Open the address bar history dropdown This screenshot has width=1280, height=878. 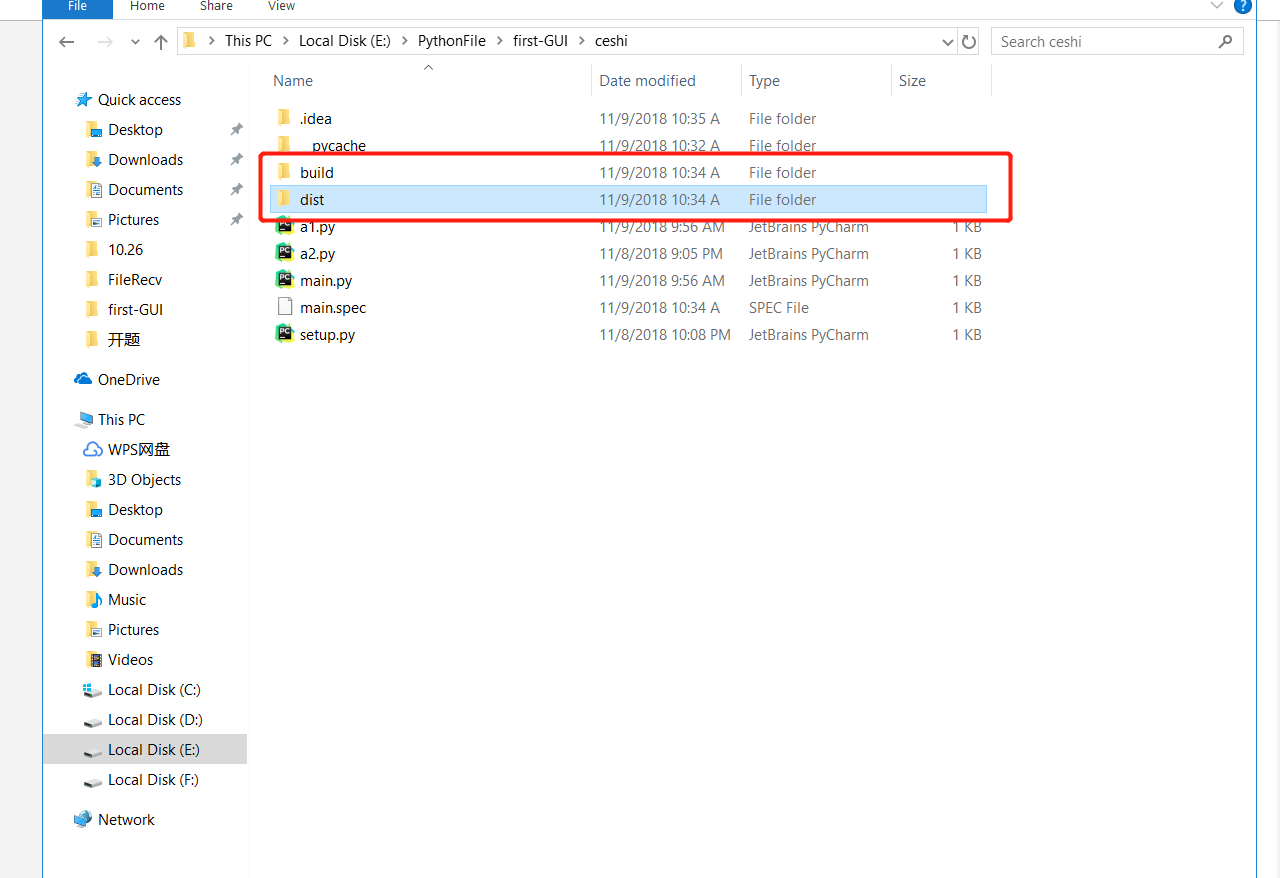[946, 42]
